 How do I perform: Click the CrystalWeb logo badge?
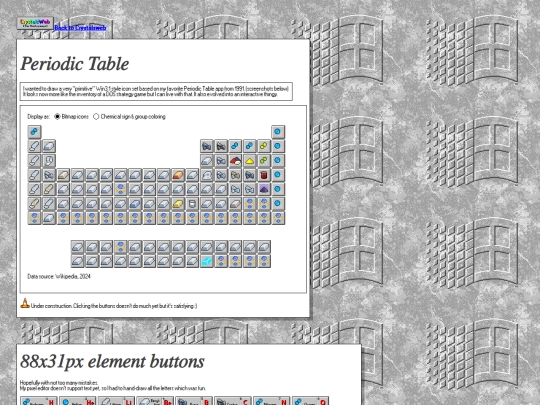point(35,23)
